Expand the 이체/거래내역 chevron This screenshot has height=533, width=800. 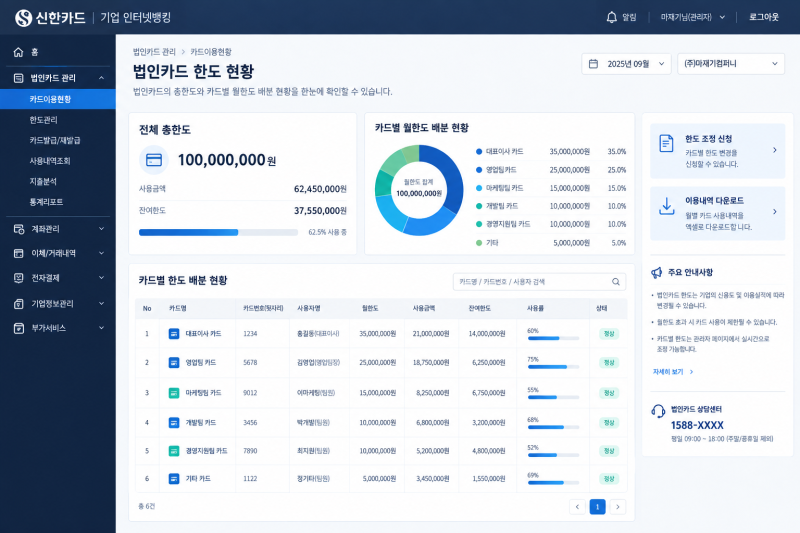[x=101, y=253]
